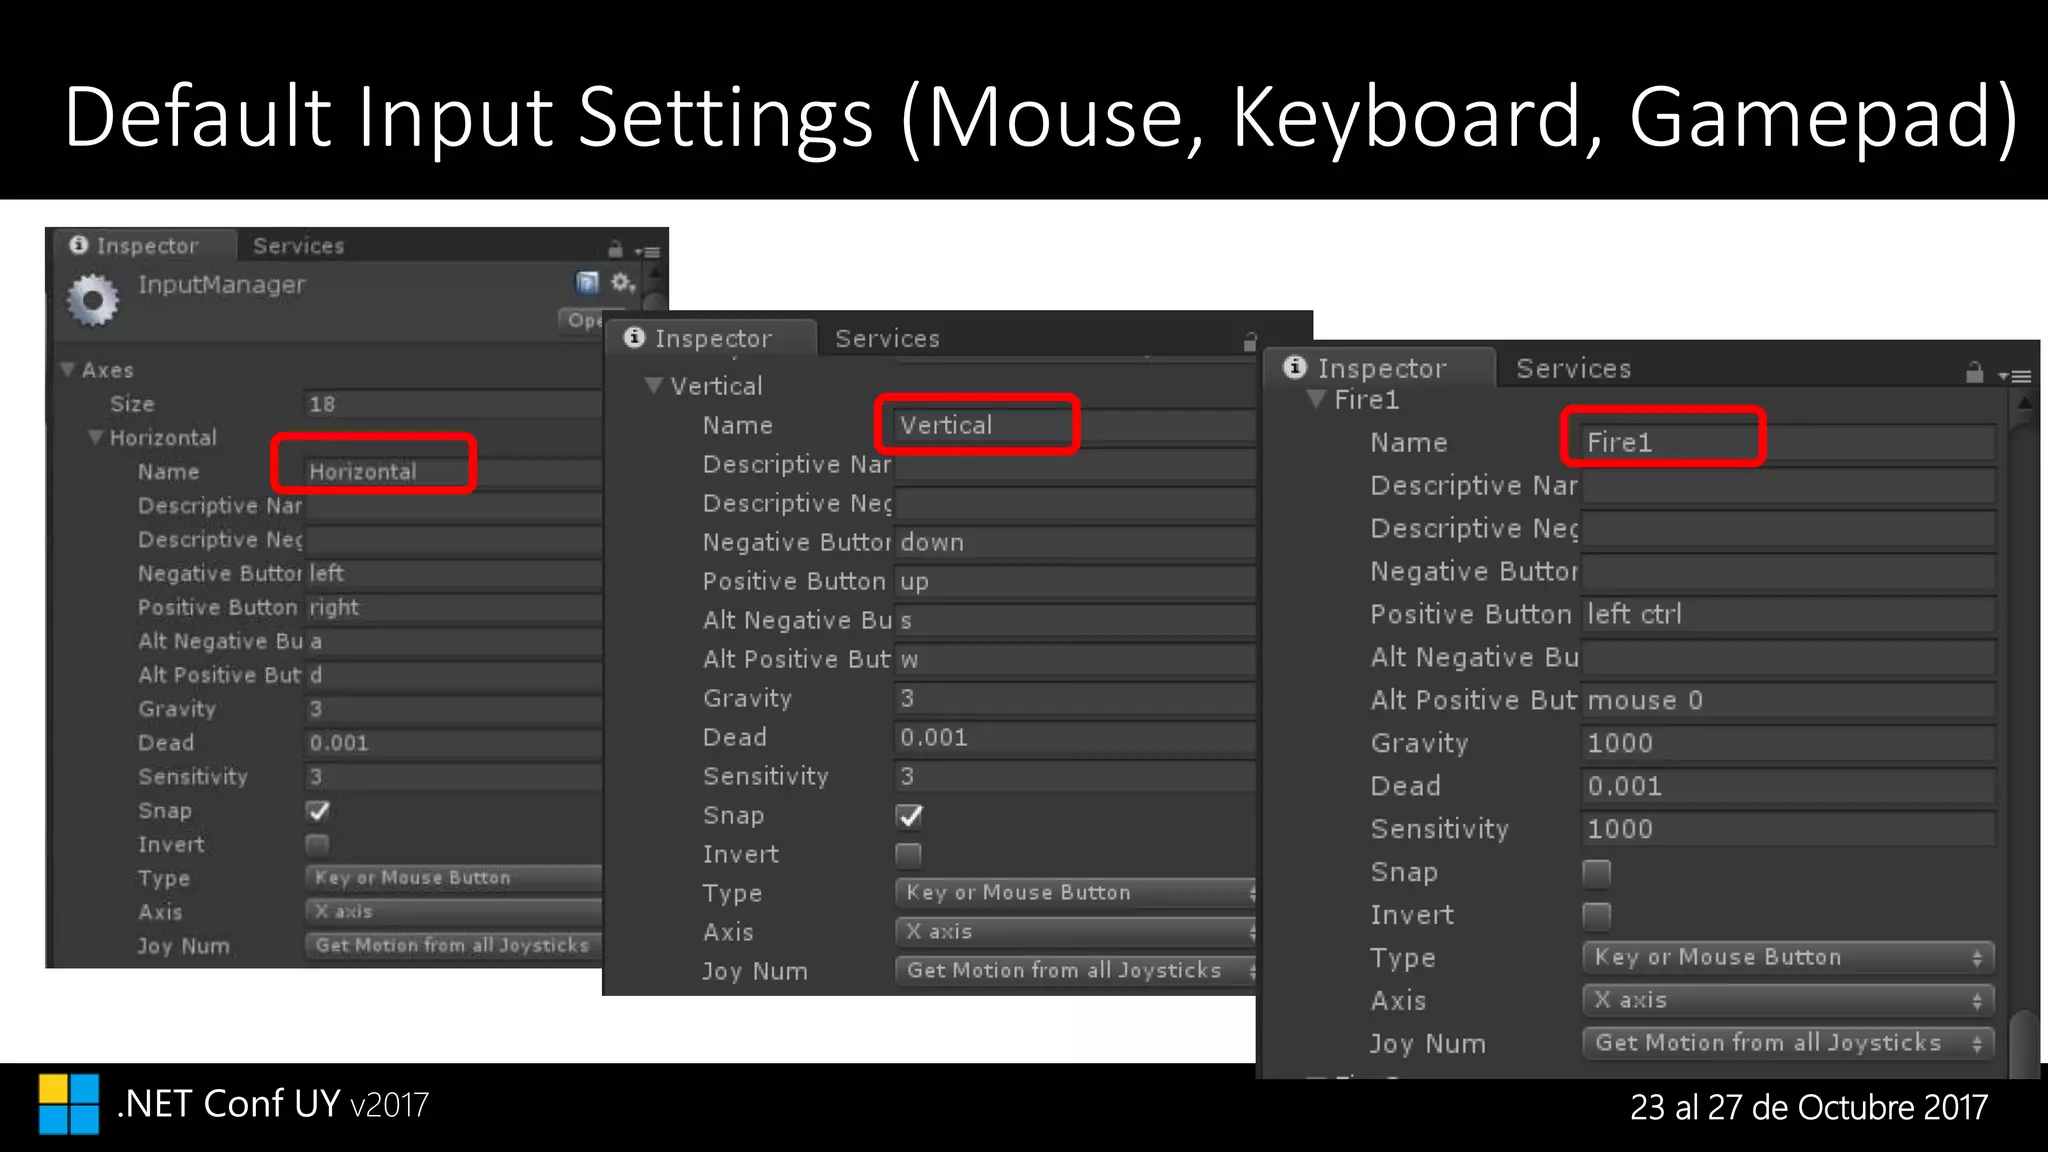The height and width of the screenshot is (1152, 2048).
Task: Click Horizontal Negative Button field 'left'
Action: [x=453, y=574]
